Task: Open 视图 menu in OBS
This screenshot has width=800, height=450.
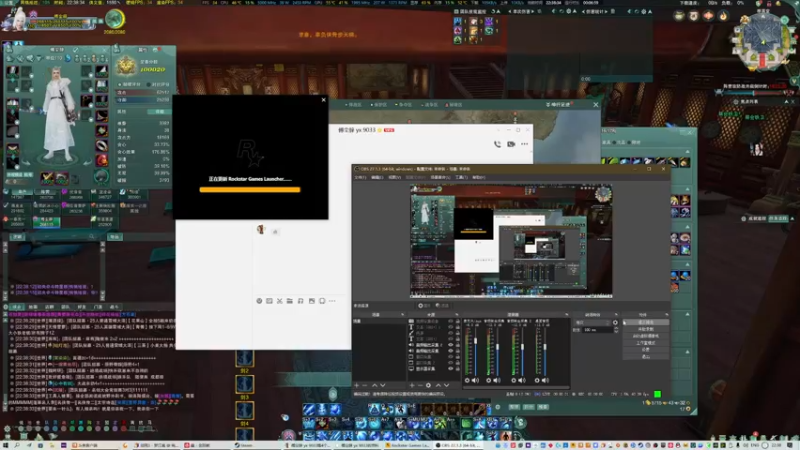Action: (x=394, y=177)
